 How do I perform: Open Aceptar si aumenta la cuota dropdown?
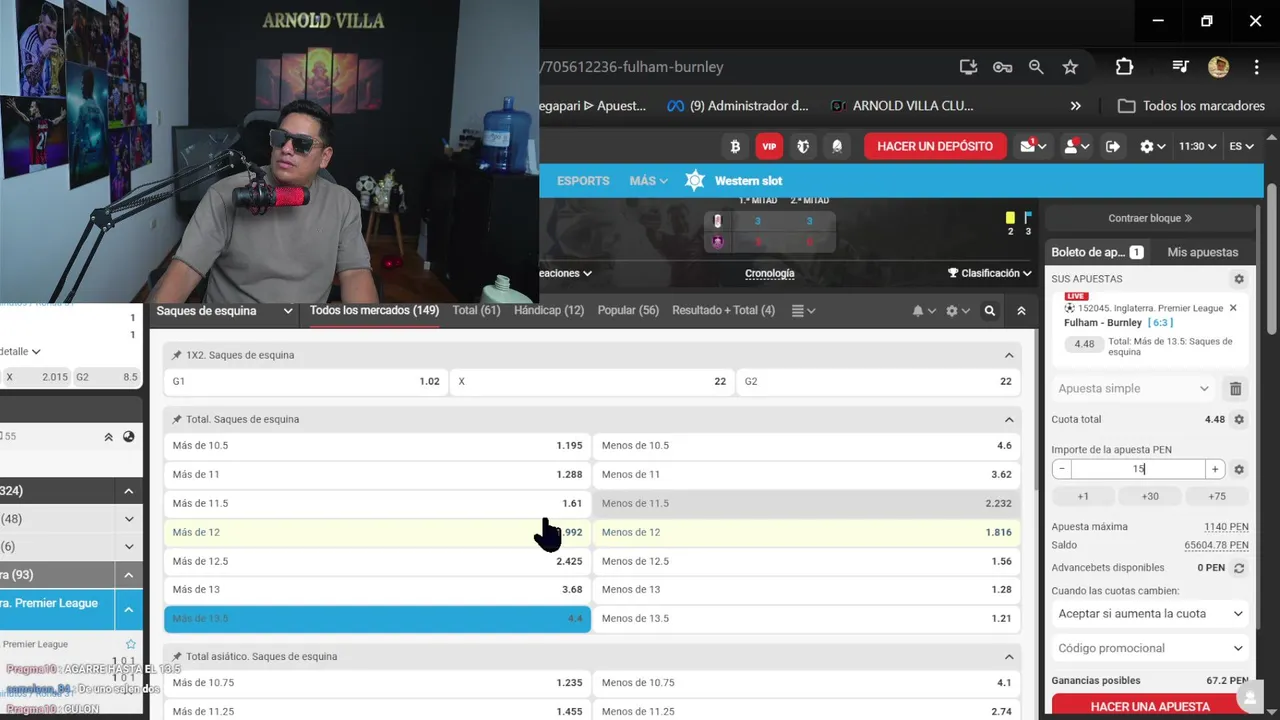1150,614
